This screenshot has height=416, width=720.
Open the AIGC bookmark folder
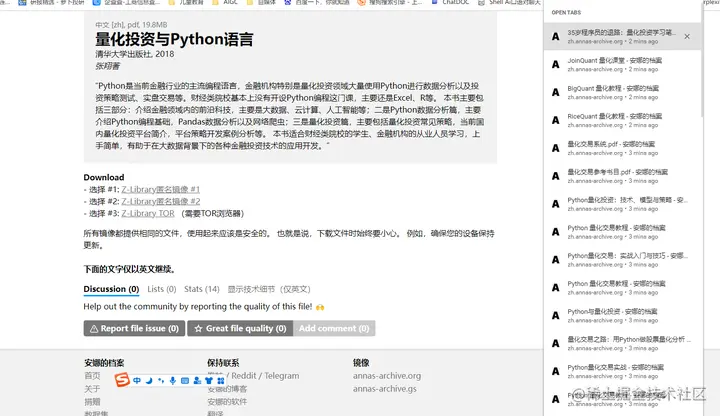click(225, 2)
